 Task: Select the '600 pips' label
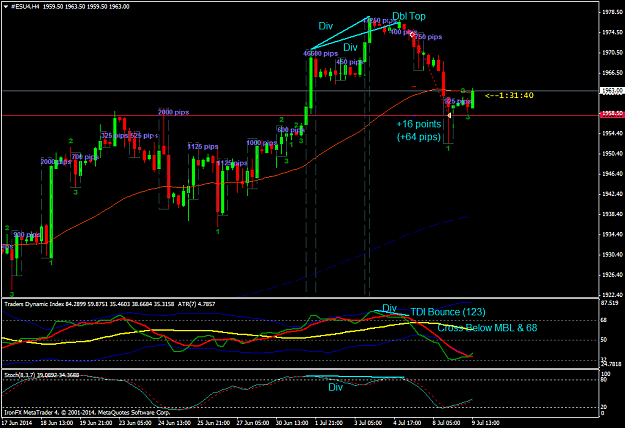[291, 130]
